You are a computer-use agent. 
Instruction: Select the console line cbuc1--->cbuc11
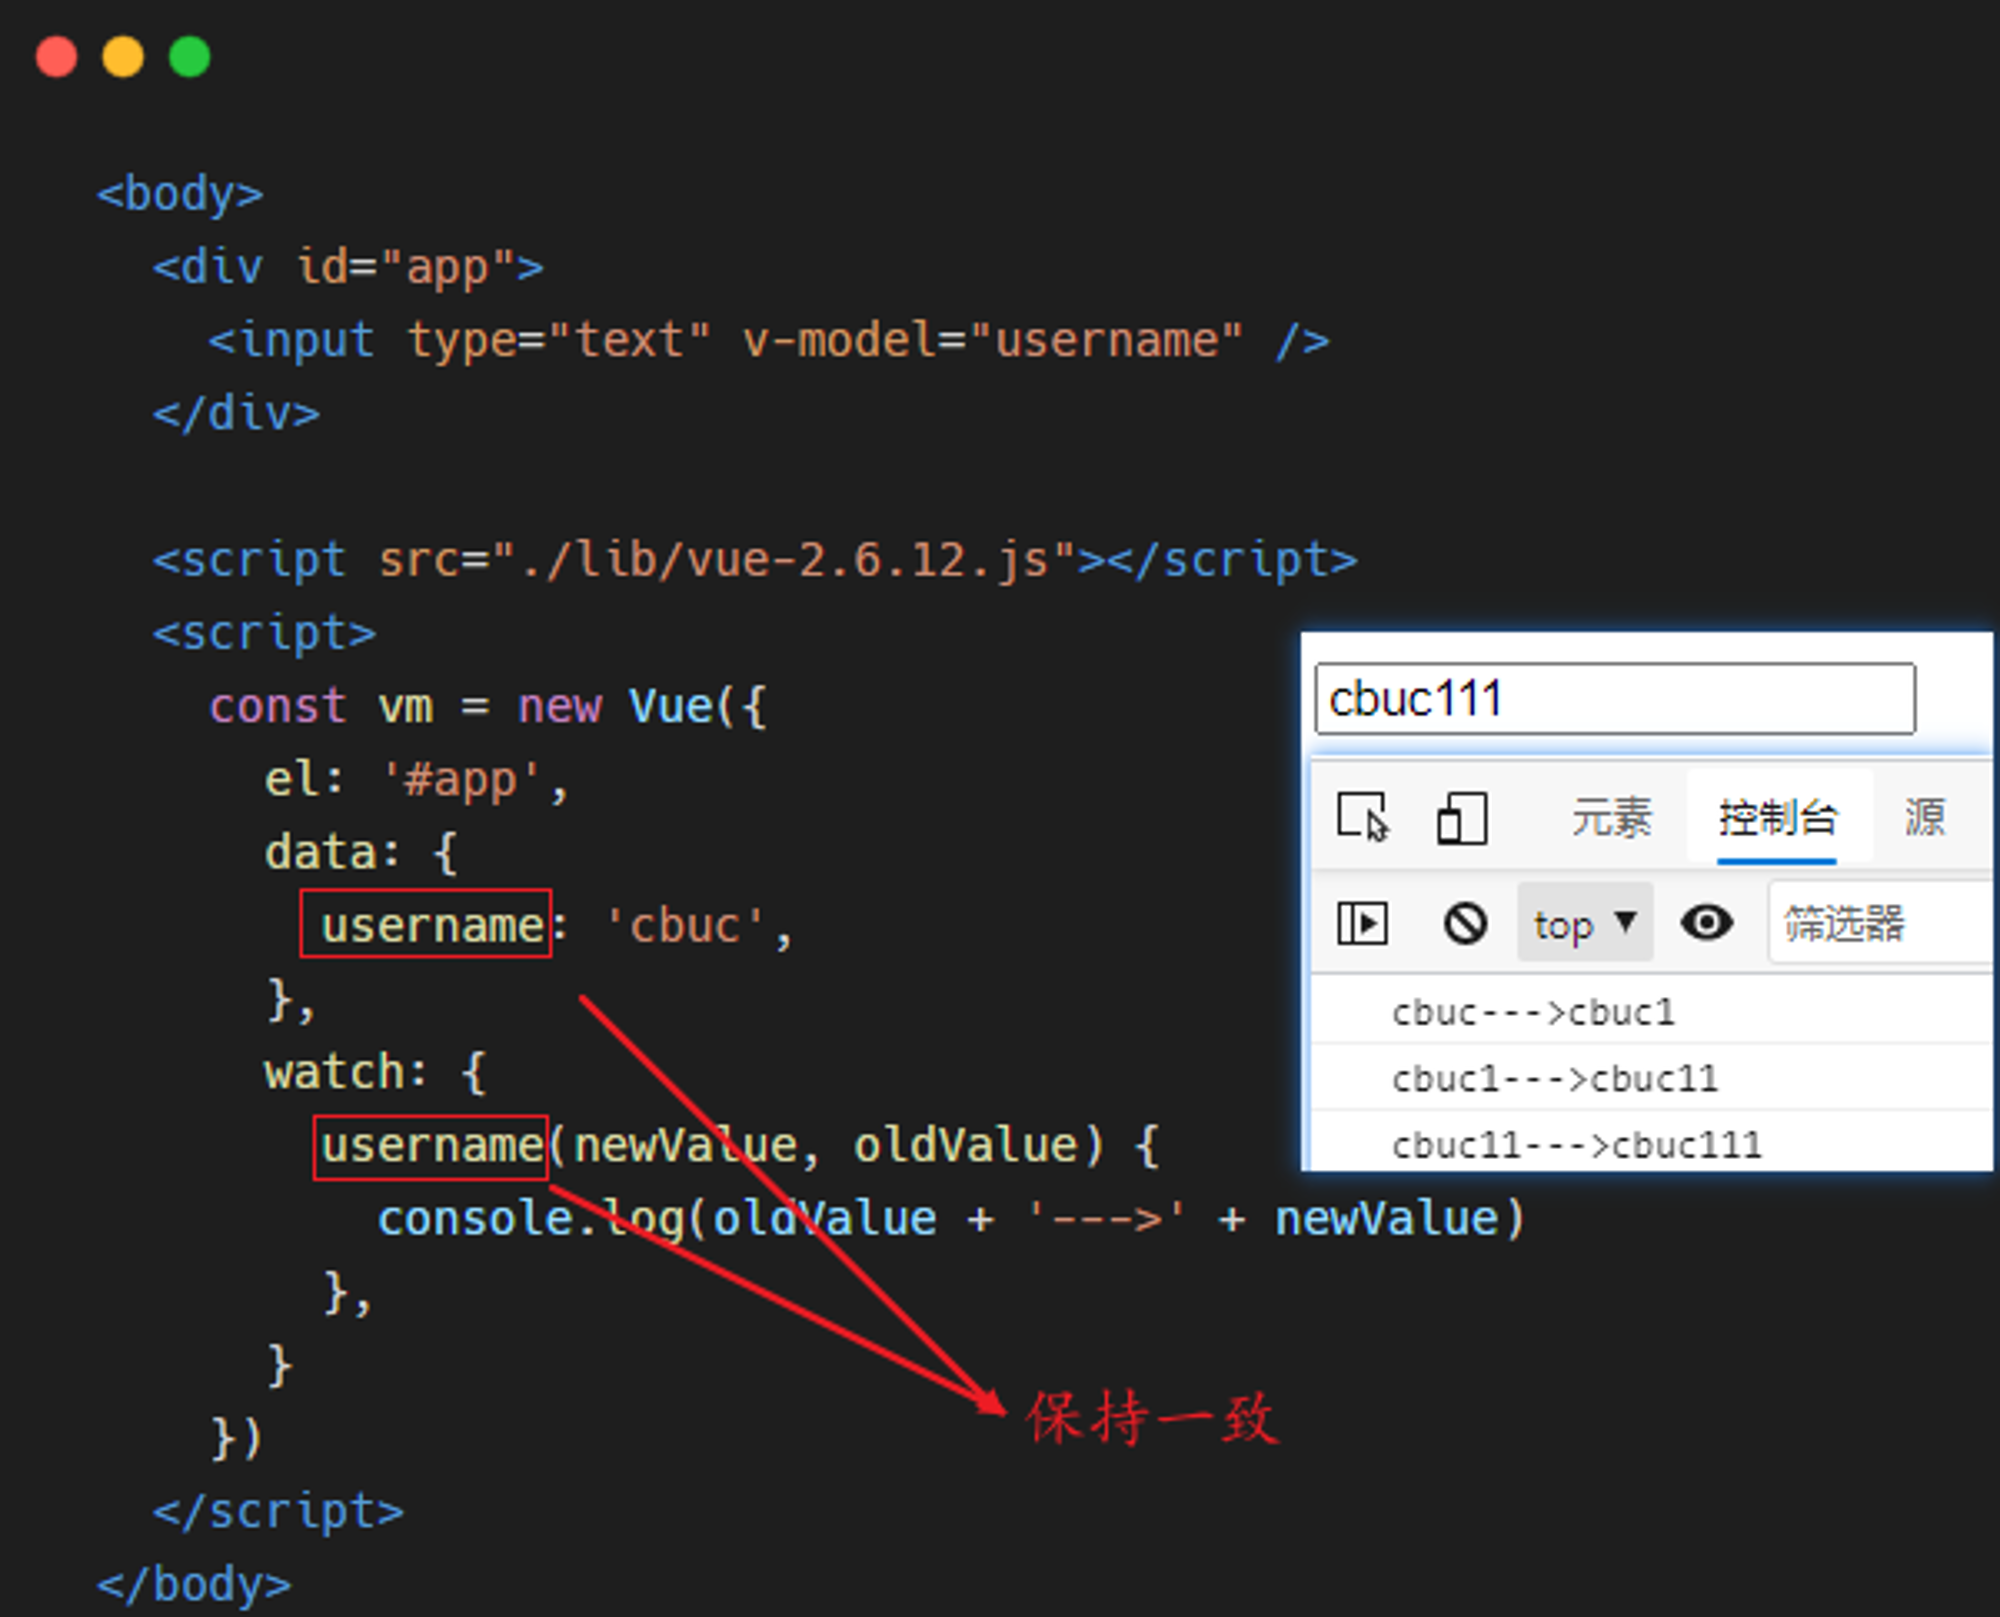[x=1650, y=1078]
